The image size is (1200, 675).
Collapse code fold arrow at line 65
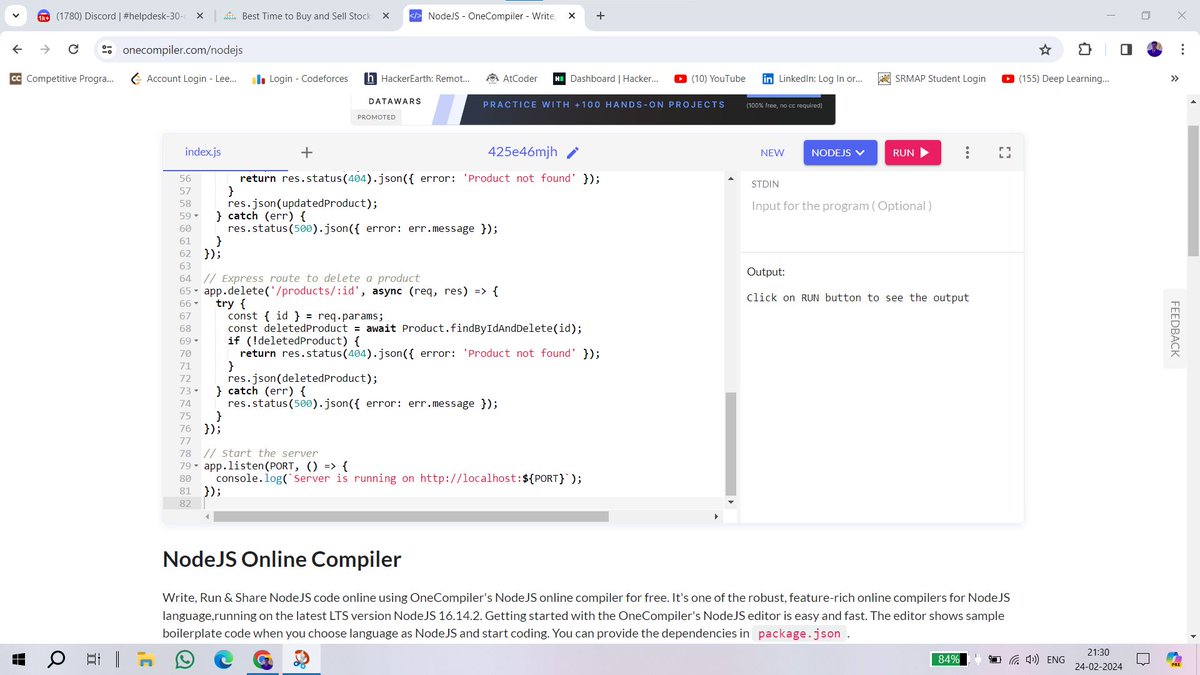(196, 291)
